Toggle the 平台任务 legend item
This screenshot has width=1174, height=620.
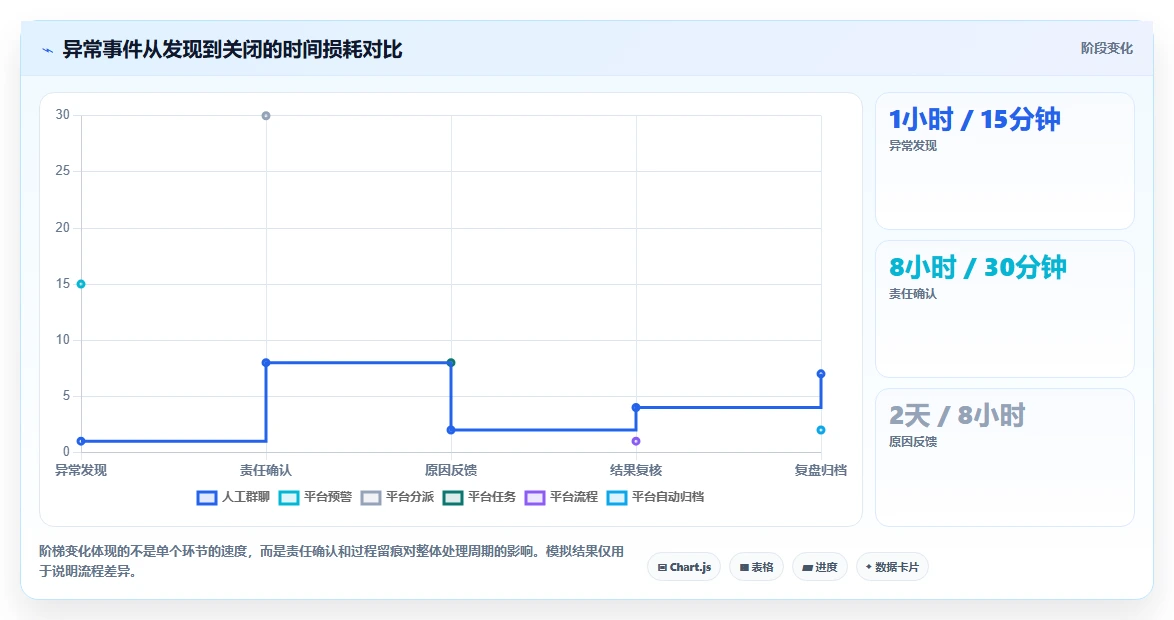coord(479,497)
